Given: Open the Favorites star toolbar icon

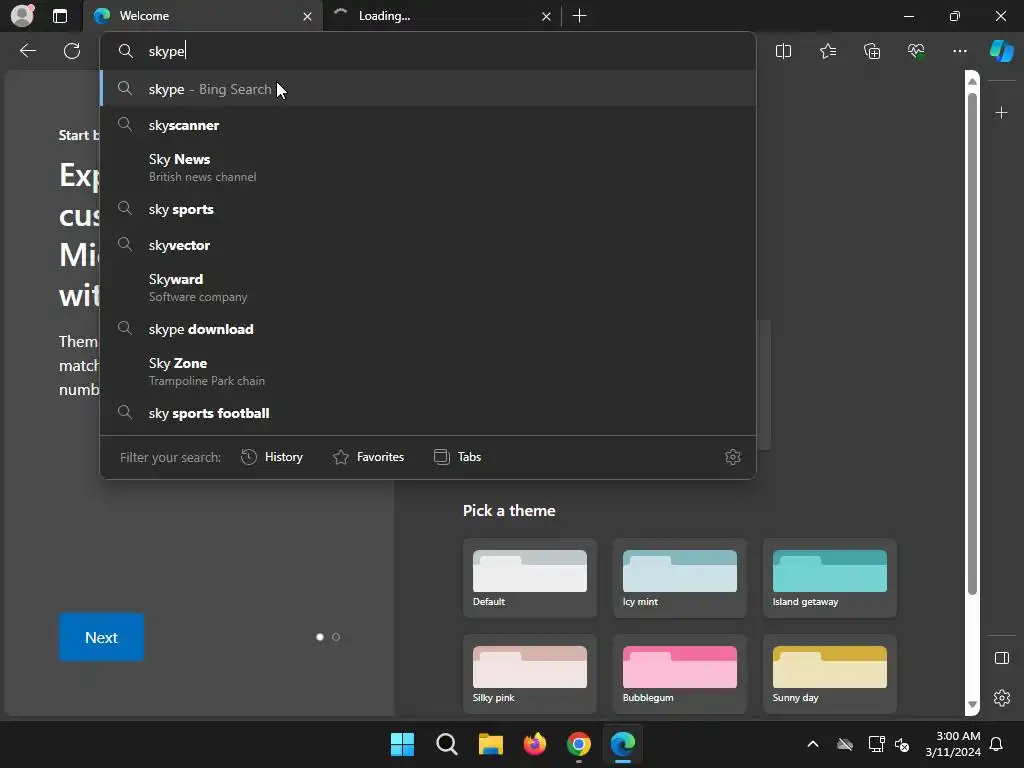Looking at the screenshot, I should pyautogui.click(x=827, y=51).
